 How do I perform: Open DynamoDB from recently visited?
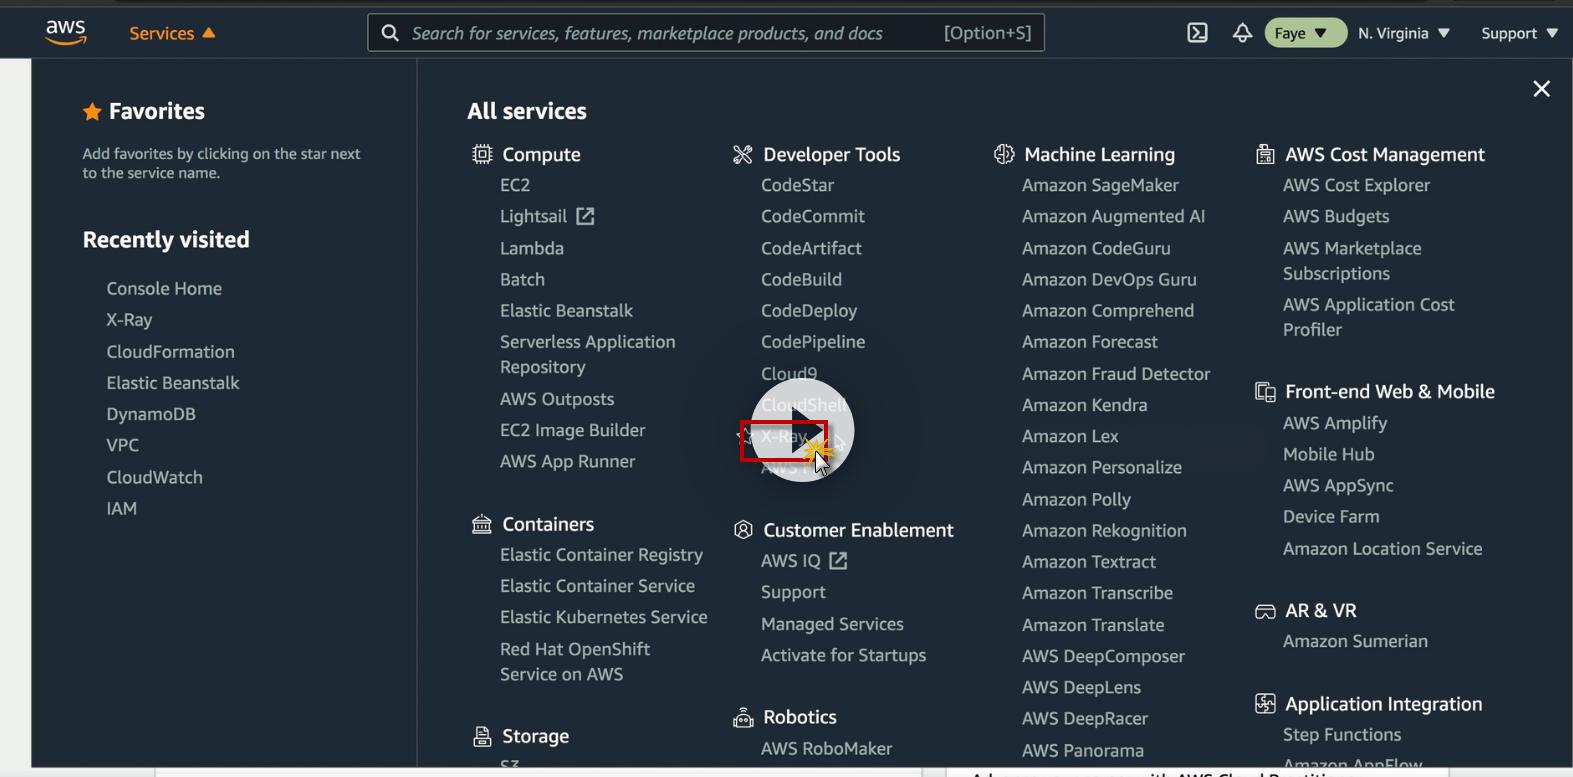[151, 414]
